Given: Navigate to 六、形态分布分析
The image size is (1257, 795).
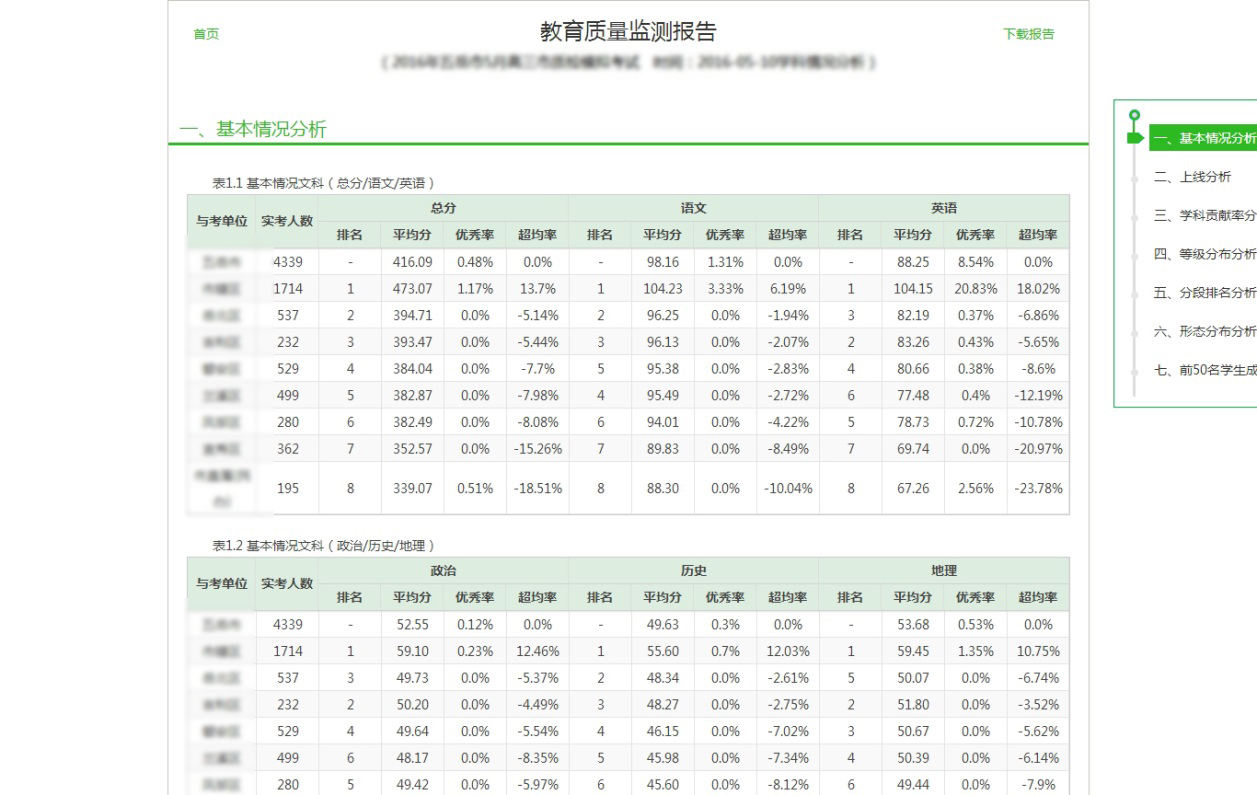Looking at the screenshot, I should coord(1205,331).
